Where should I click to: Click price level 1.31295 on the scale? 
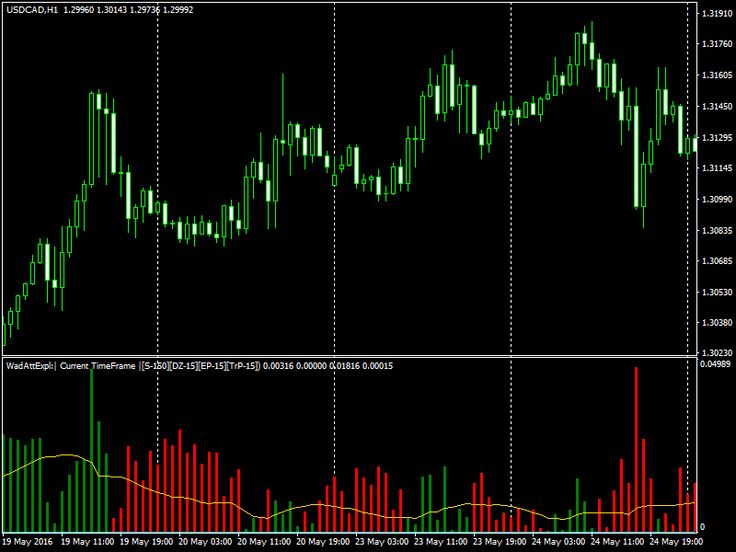click(x=717, y=138)
